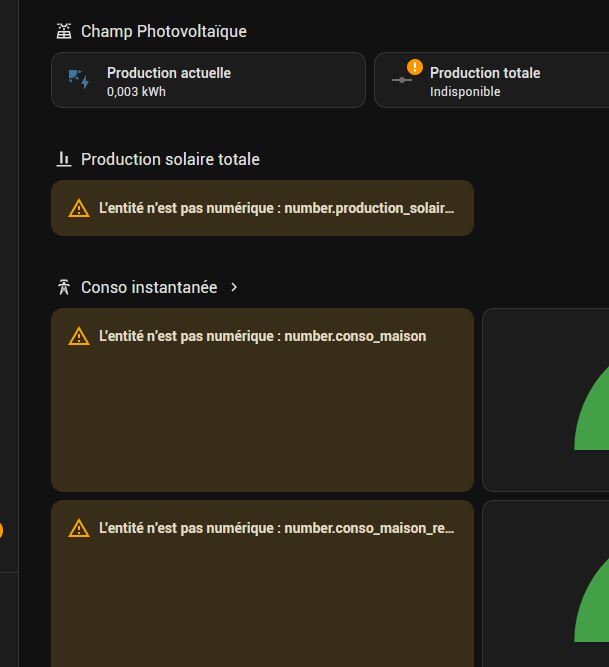
Task: Click the warning triangle in the production_solair error card
Action: 79,208
